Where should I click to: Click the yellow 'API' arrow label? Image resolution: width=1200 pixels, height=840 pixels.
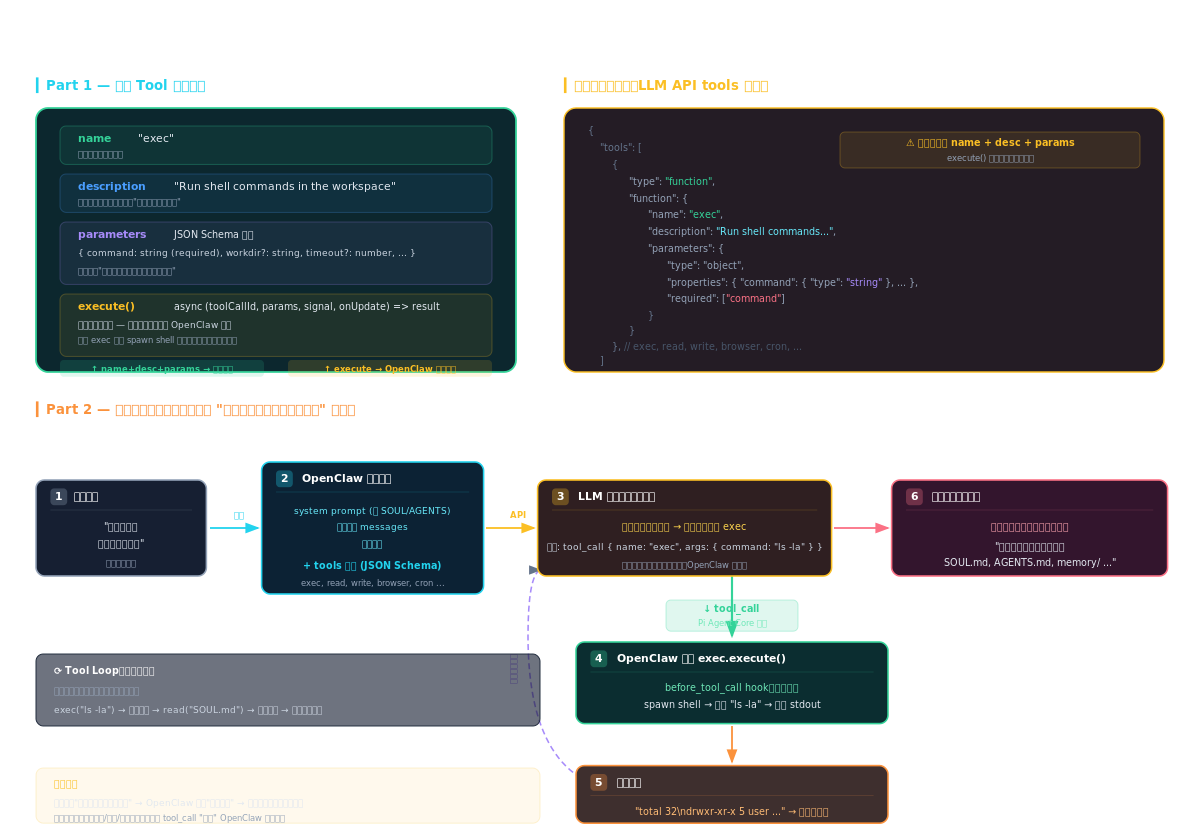[518, 516]
